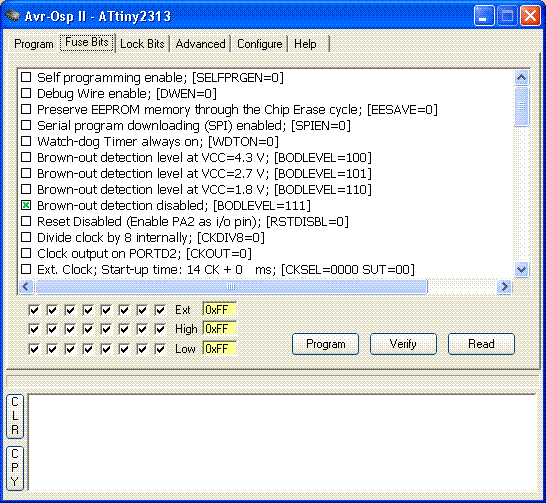Click the vertical scrollbar thumb of fuse list
The height and width of the screenshot is (503, 546).
[521, 107]
